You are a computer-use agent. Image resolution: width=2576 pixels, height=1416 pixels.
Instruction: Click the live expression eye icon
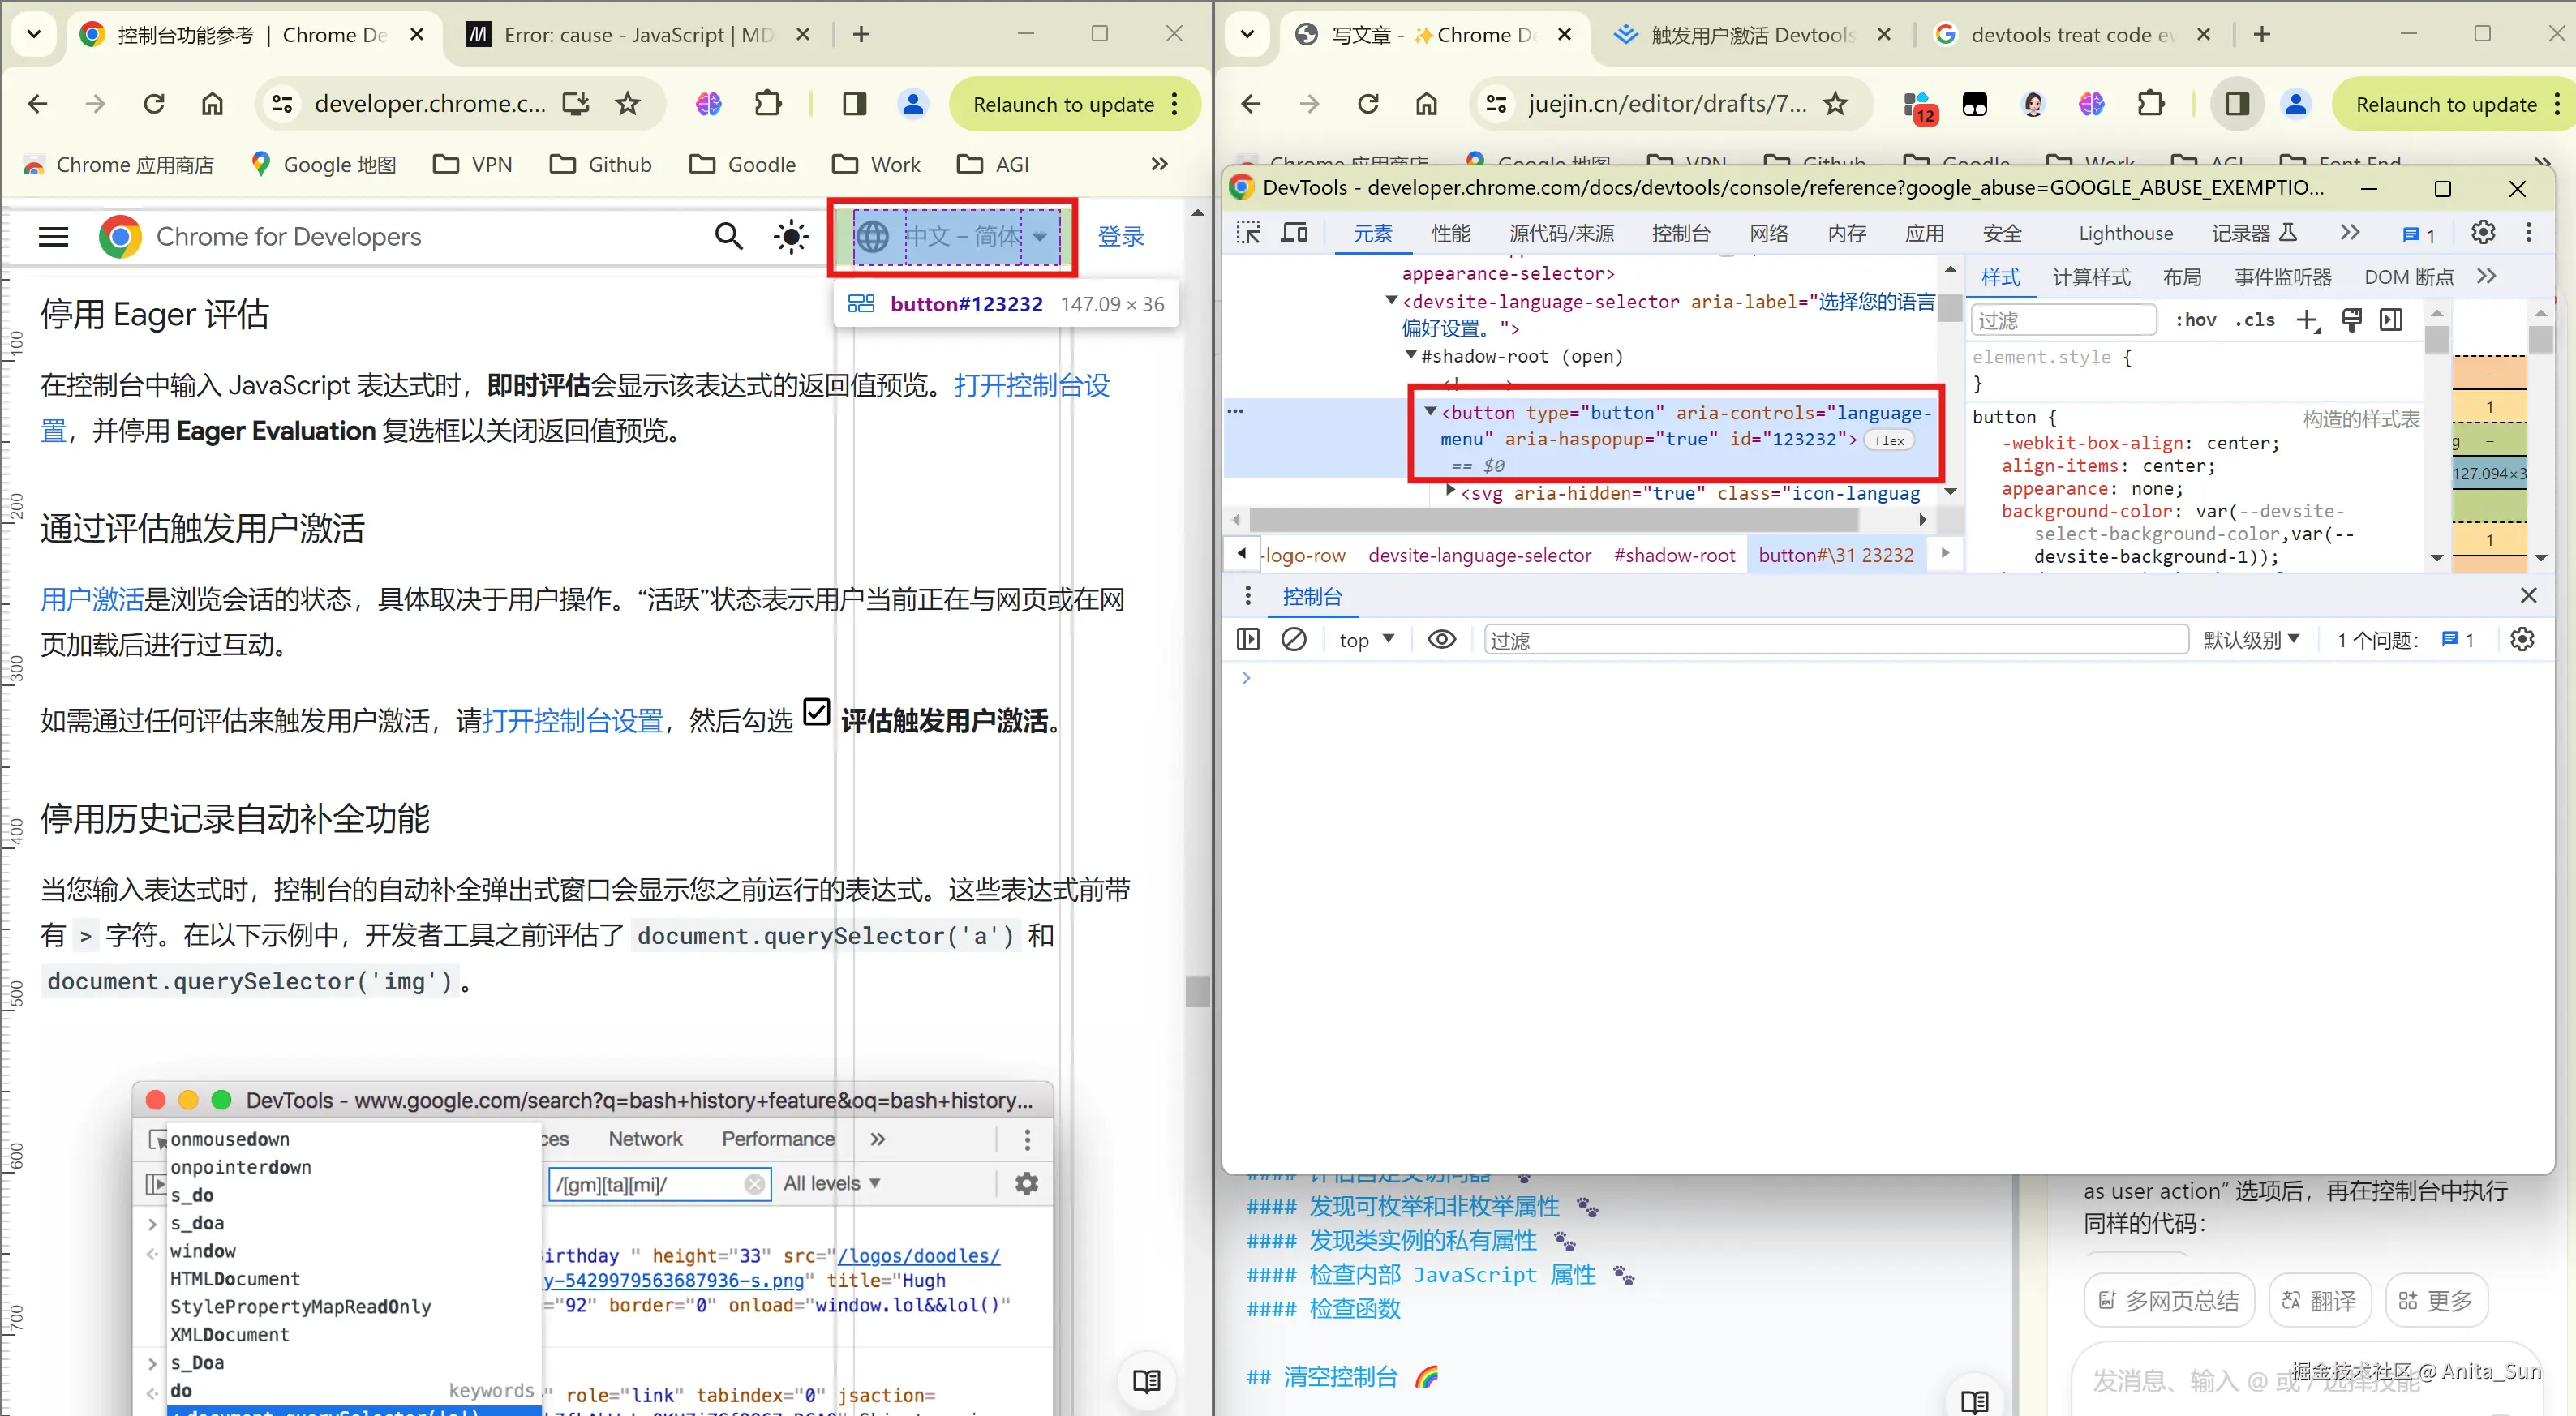(x=1441, y=639)
